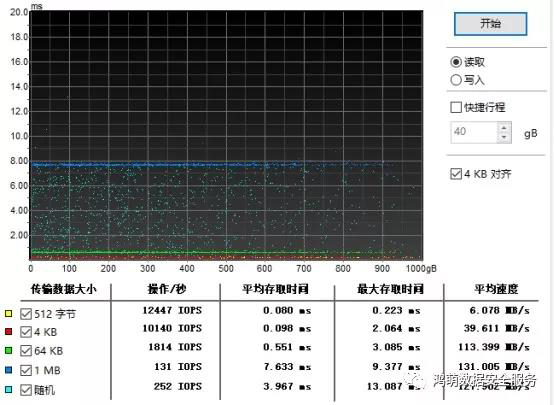The width and height of the screenshot is (554, 405).
Task: Click the 平均存取时间 column header
Action: coord(275,289)
